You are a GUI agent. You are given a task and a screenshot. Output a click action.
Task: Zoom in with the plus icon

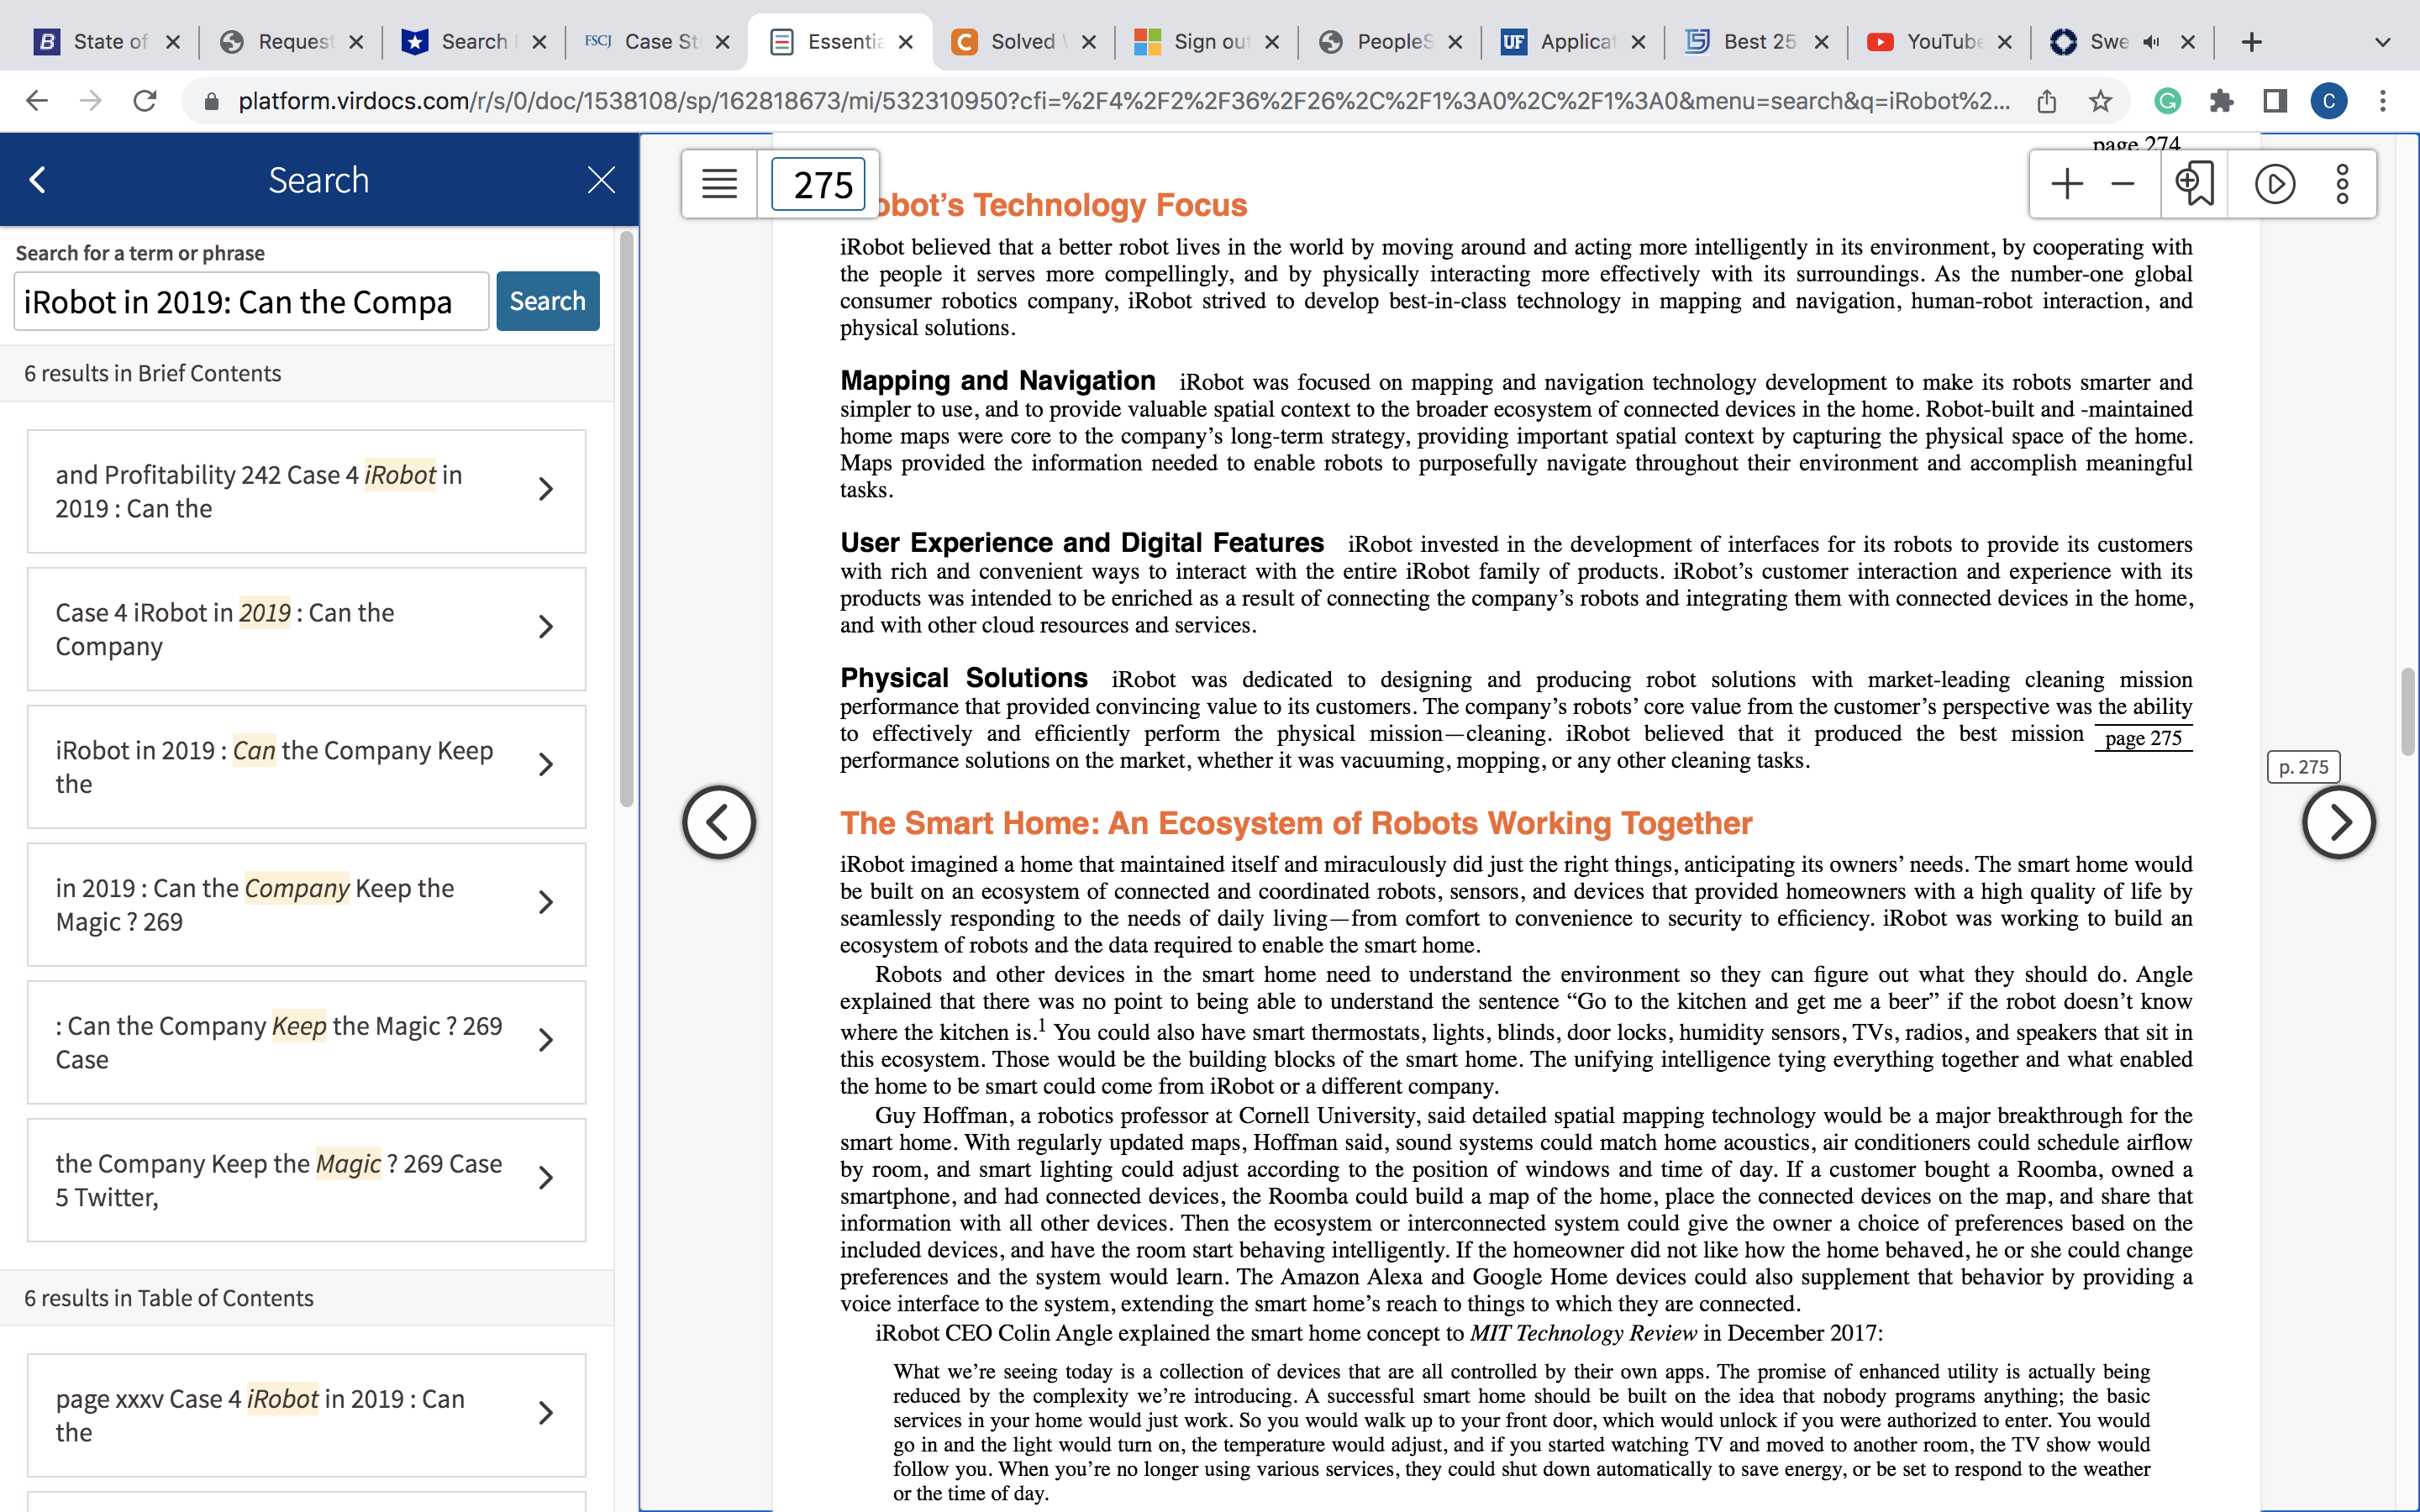[2067, 184]
